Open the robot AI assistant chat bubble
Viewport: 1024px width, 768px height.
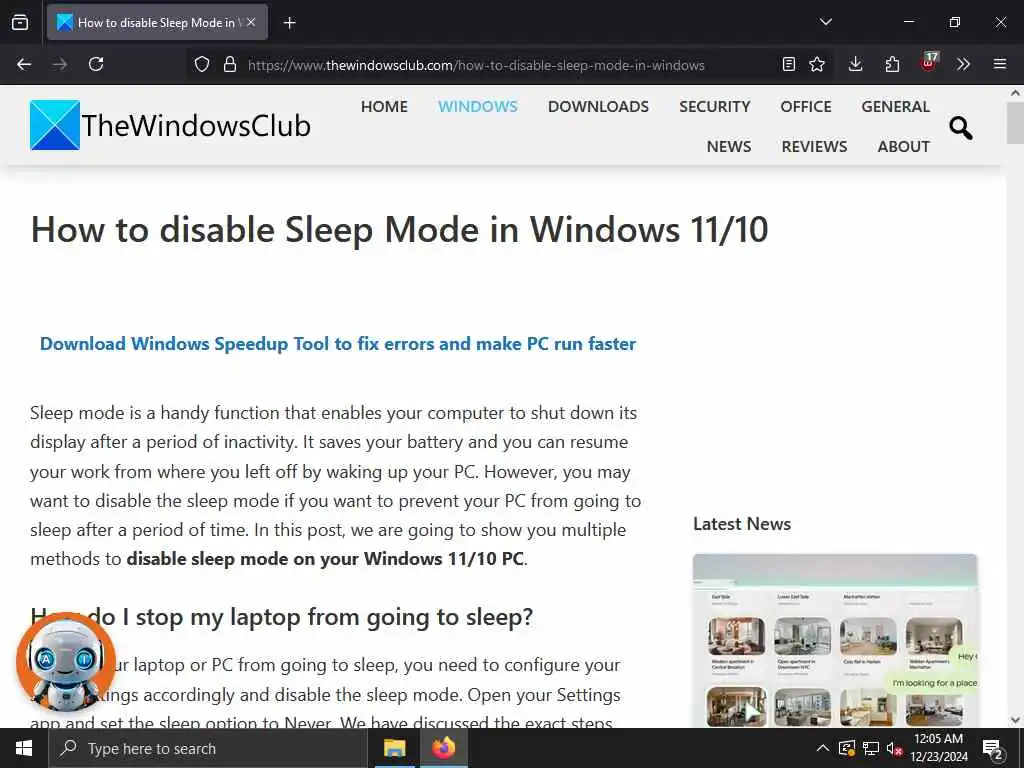pyautogui.click(x=65, y=662)
